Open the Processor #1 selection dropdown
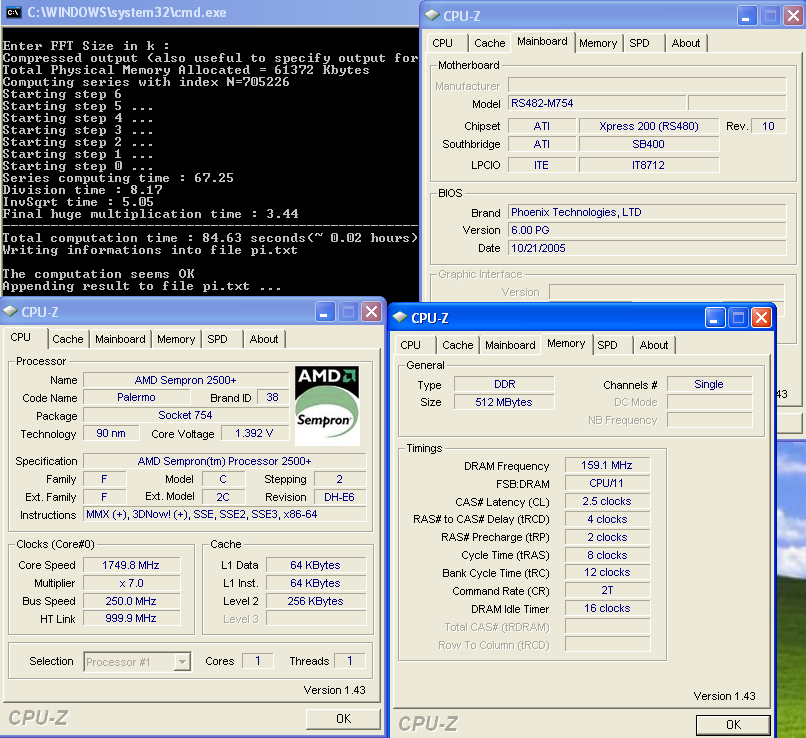Viewport: 806px width, 738px height. pyautogui.click(x=182, y=661)
